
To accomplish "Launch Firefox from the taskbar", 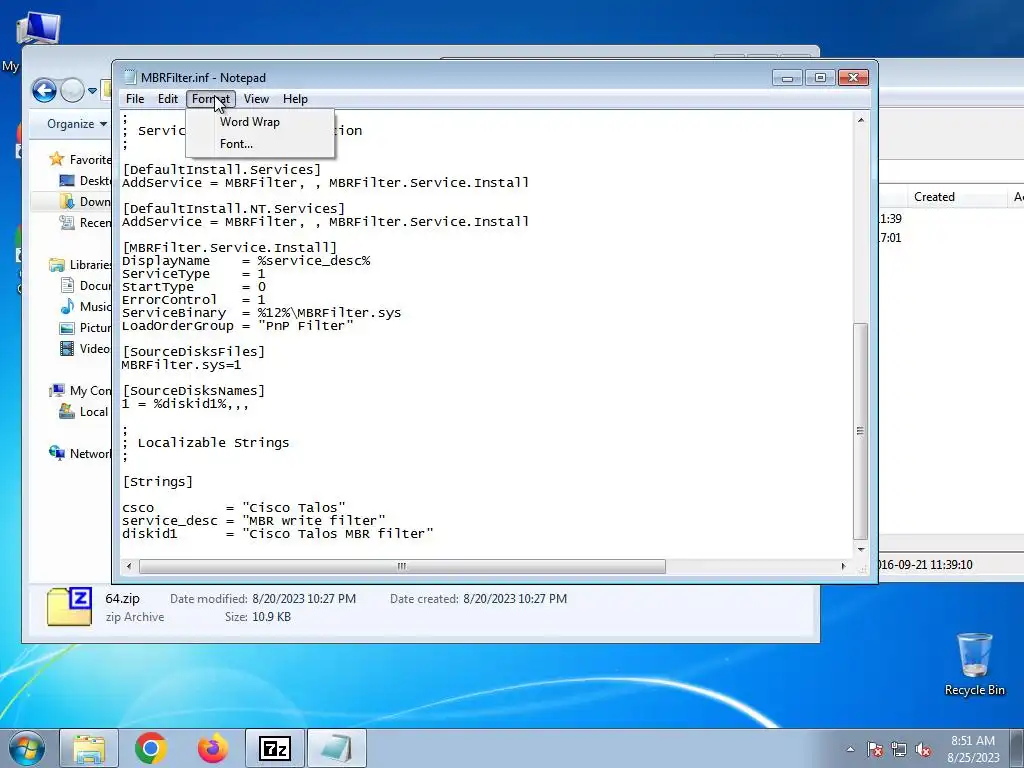I will (213, 748).
